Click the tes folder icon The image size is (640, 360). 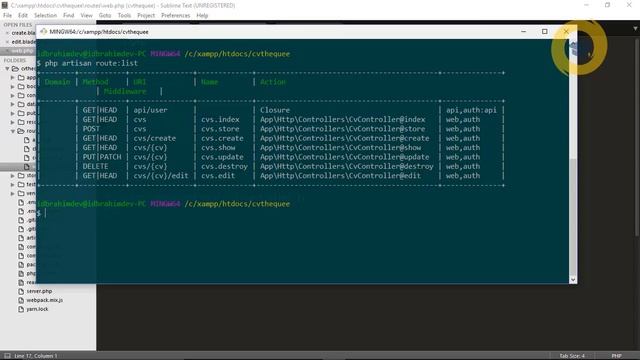pos(21,184)
